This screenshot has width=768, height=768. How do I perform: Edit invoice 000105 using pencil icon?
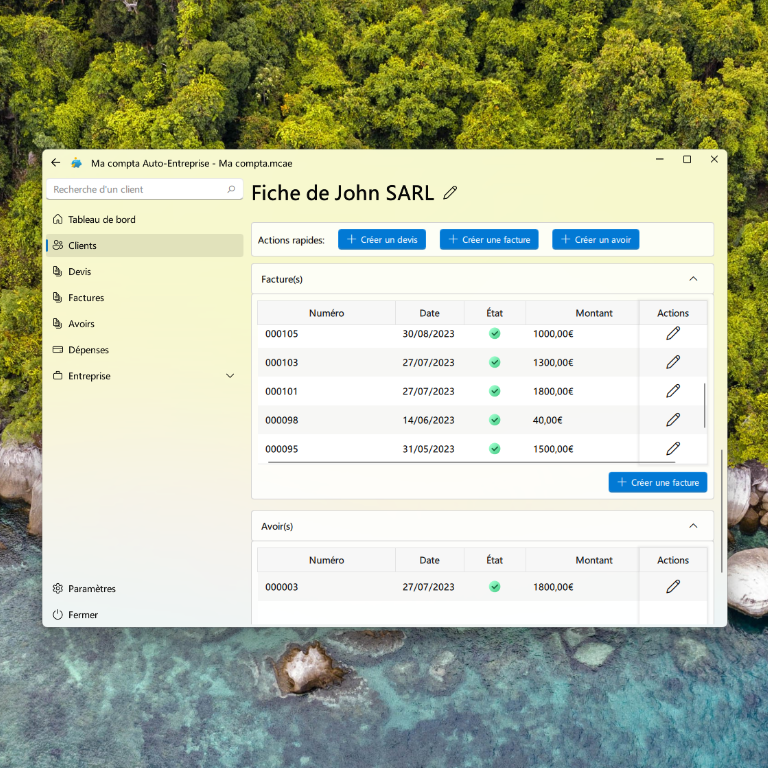[673, 333]
